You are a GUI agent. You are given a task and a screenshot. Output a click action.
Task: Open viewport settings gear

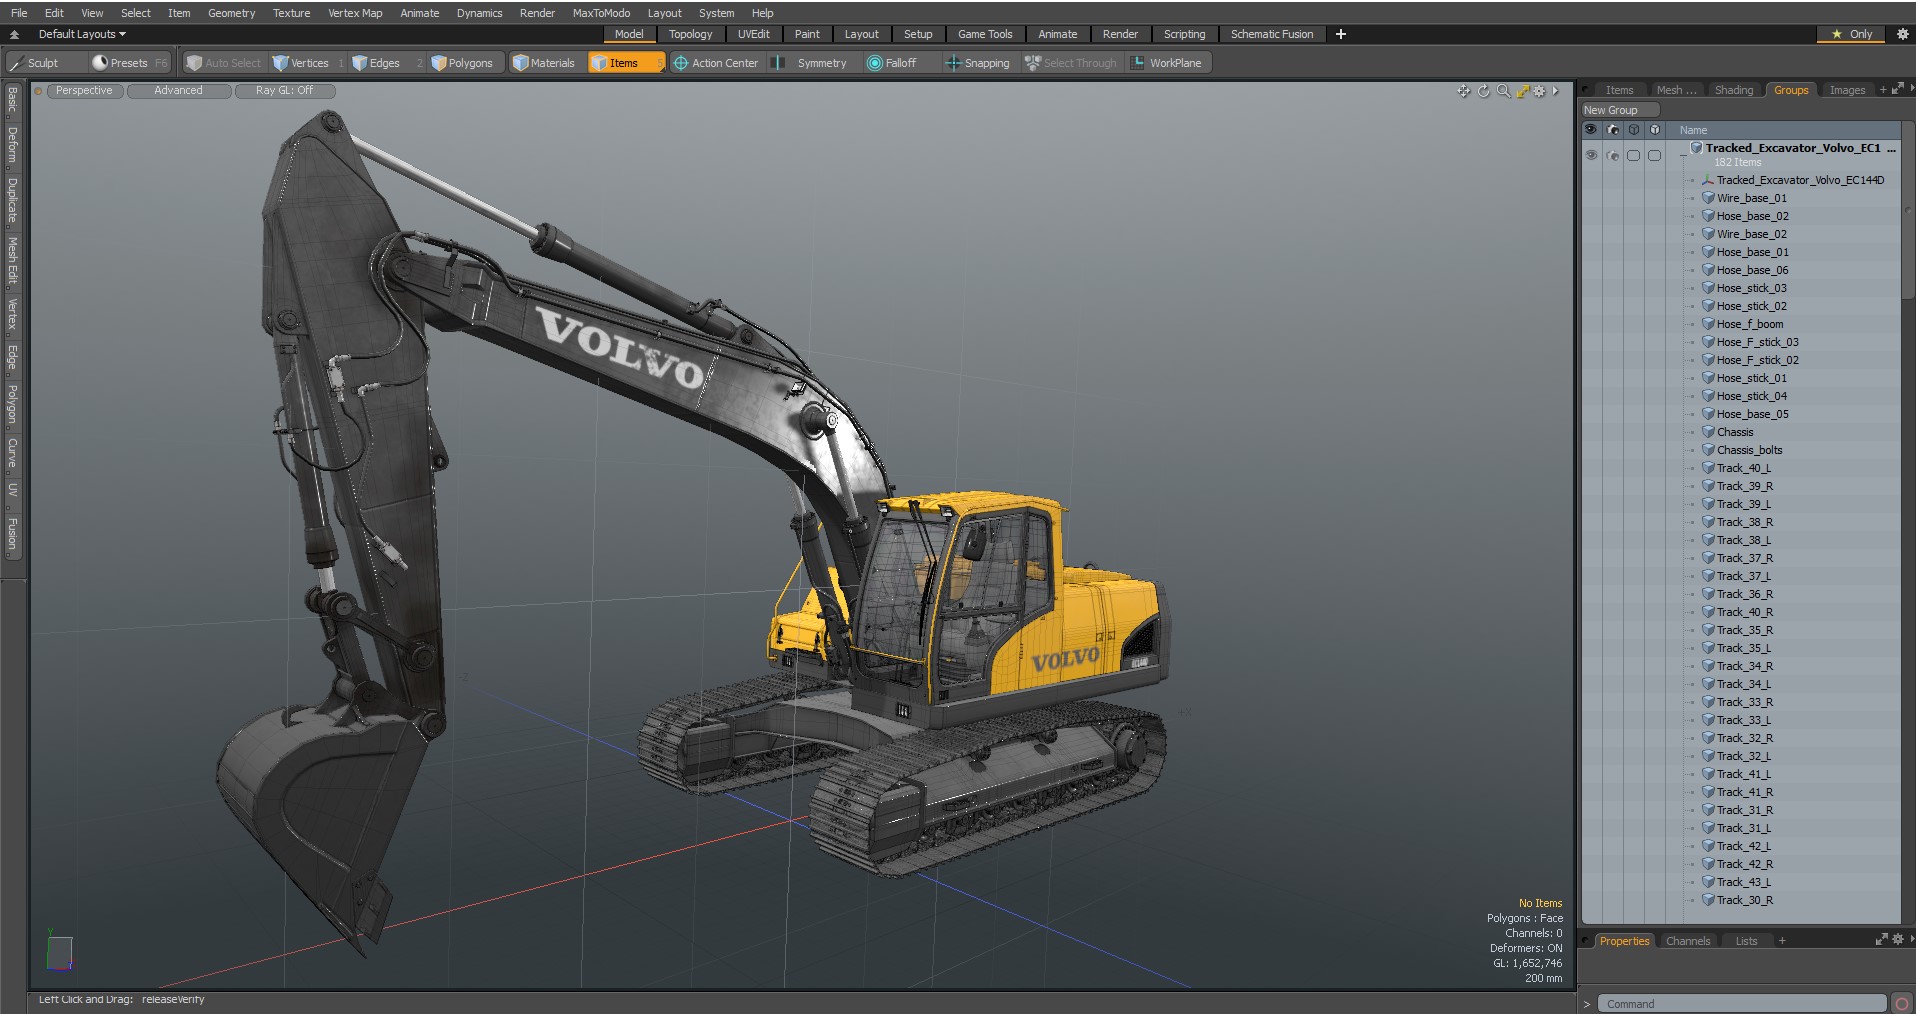(x=1540, y=91)
